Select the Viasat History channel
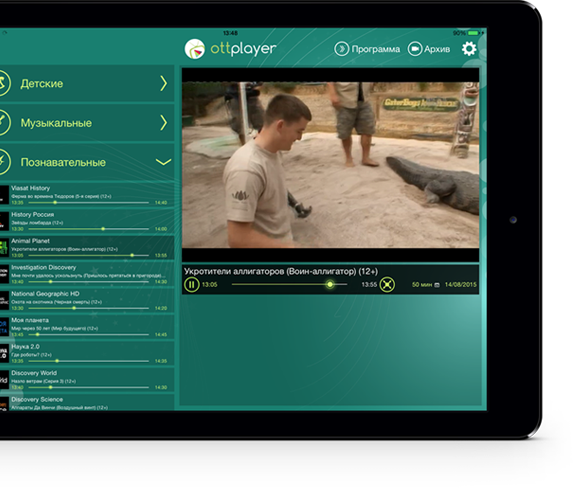 pyautogui.click(x=87, y=195)
